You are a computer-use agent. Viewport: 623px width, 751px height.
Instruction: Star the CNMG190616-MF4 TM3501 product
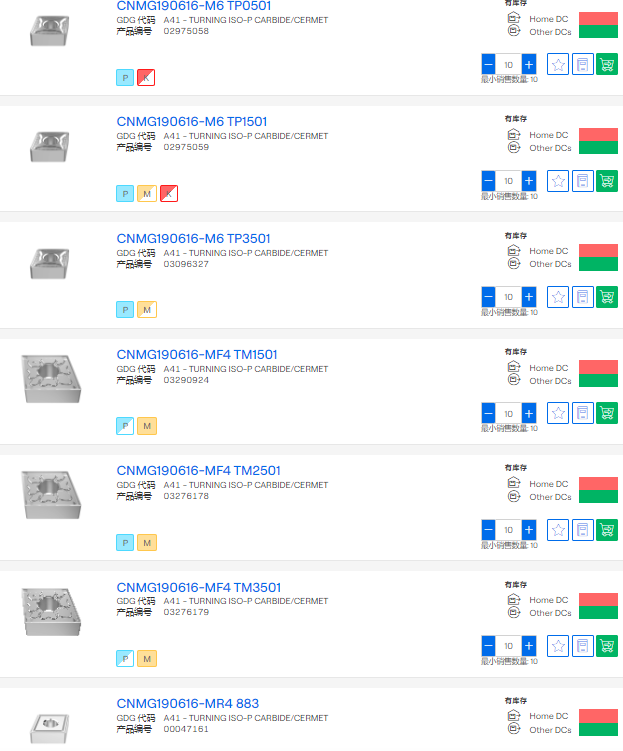pos(558,646)
